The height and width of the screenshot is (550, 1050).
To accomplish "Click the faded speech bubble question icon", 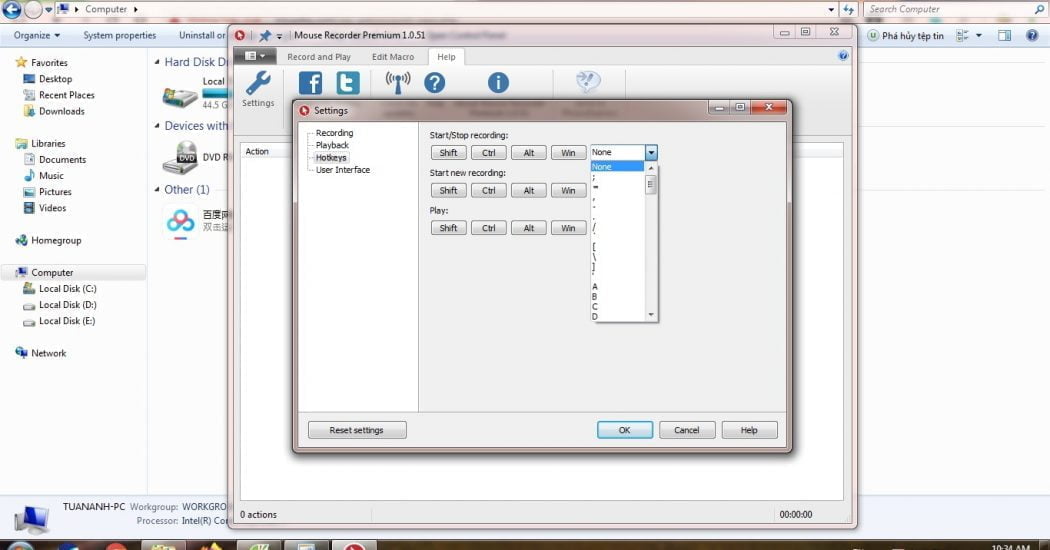I will click(588, 82).
